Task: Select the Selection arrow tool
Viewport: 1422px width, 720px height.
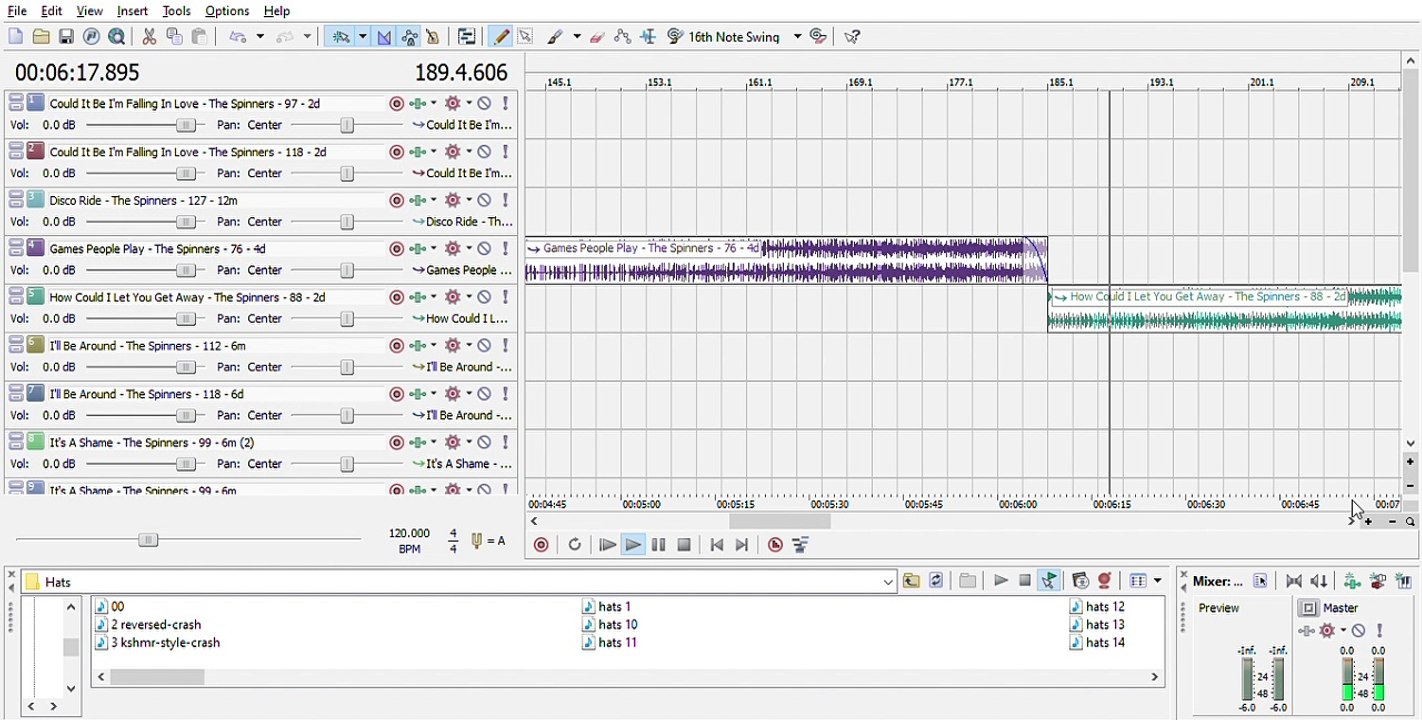Action: point(525,37)
